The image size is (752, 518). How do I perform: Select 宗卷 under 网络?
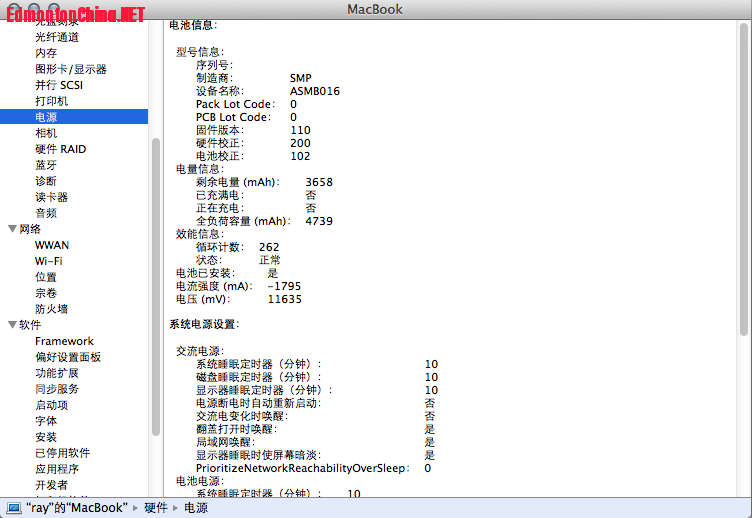point(46,293)
